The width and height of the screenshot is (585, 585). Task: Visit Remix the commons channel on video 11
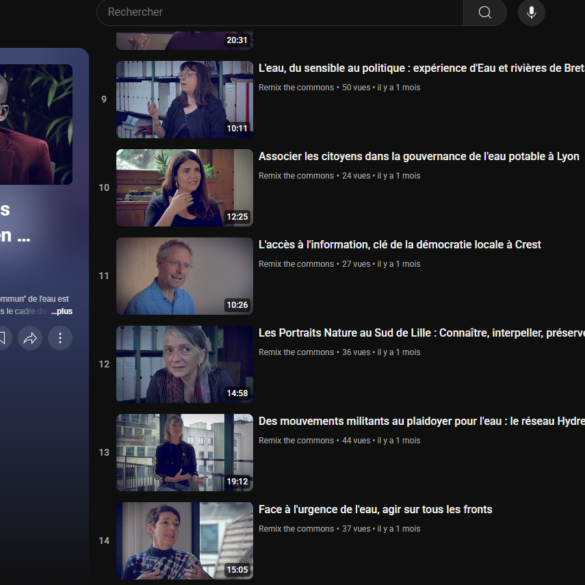click(296, 264)
